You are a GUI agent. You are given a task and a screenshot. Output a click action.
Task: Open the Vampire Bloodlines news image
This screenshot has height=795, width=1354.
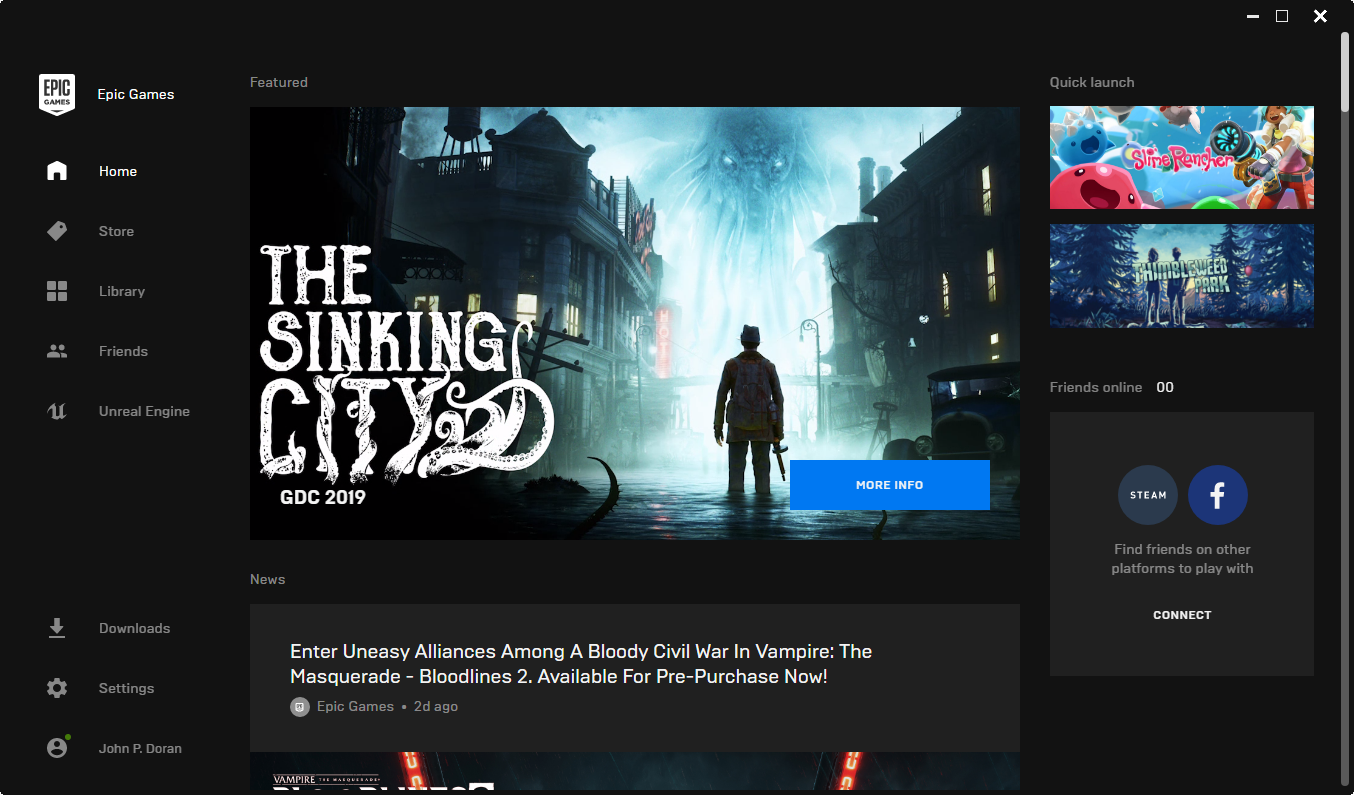[635, 772]
